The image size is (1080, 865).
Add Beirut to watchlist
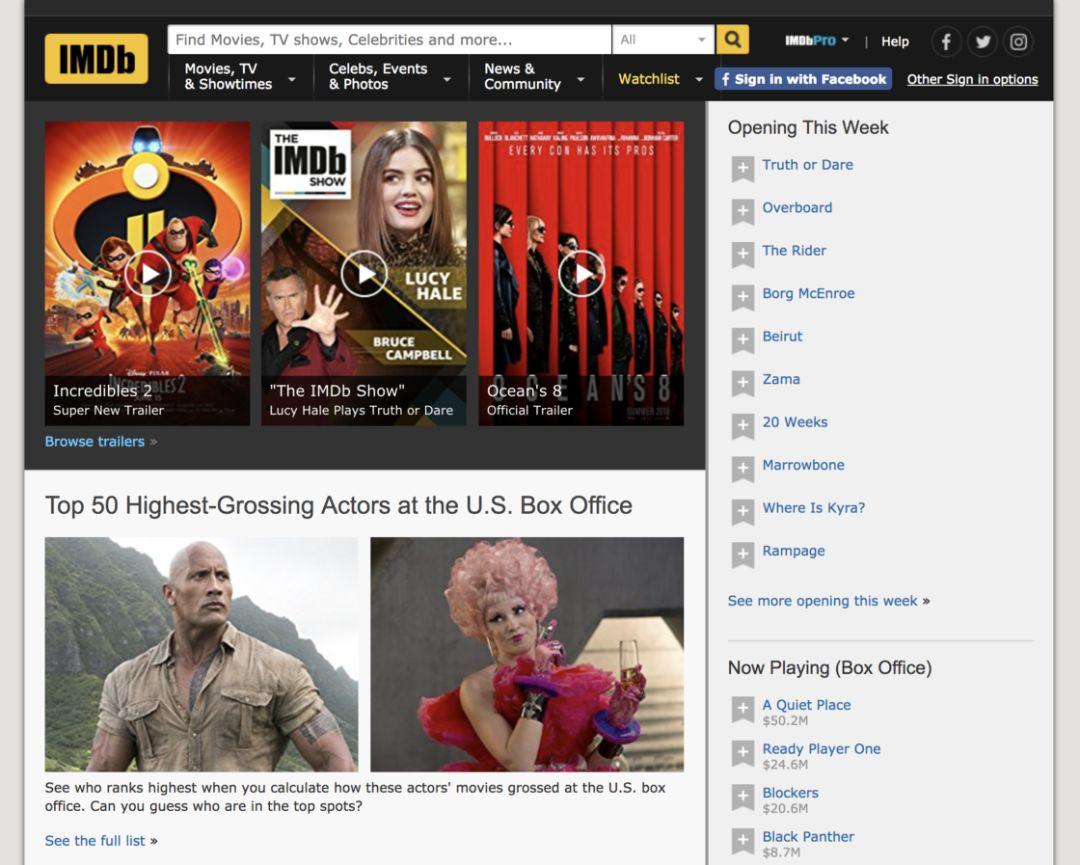[742, 340]
